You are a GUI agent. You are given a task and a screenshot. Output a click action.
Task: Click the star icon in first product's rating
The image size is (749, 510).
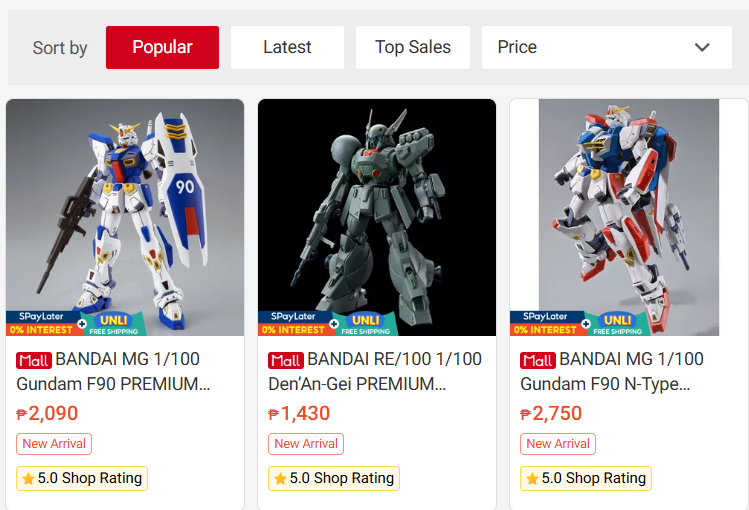click(28, 478)
